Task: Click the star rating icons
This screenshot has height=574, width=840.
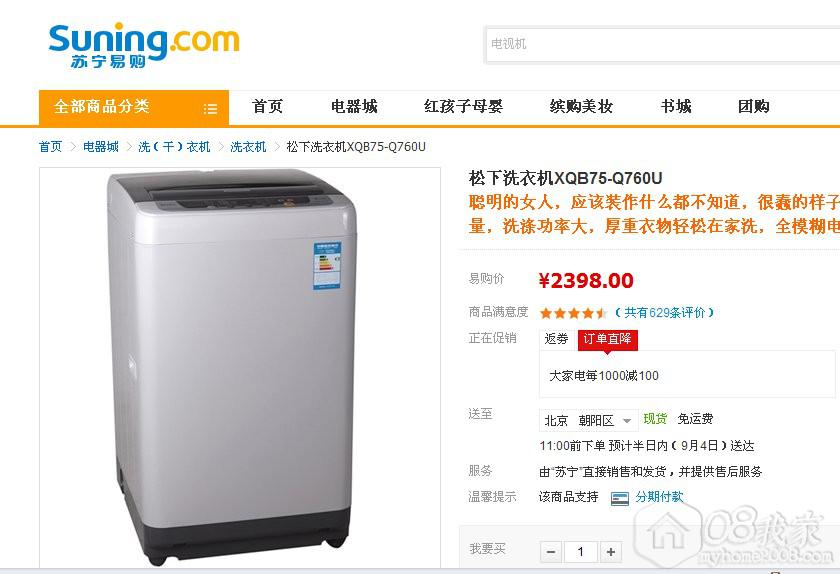Action: point(573,313)
